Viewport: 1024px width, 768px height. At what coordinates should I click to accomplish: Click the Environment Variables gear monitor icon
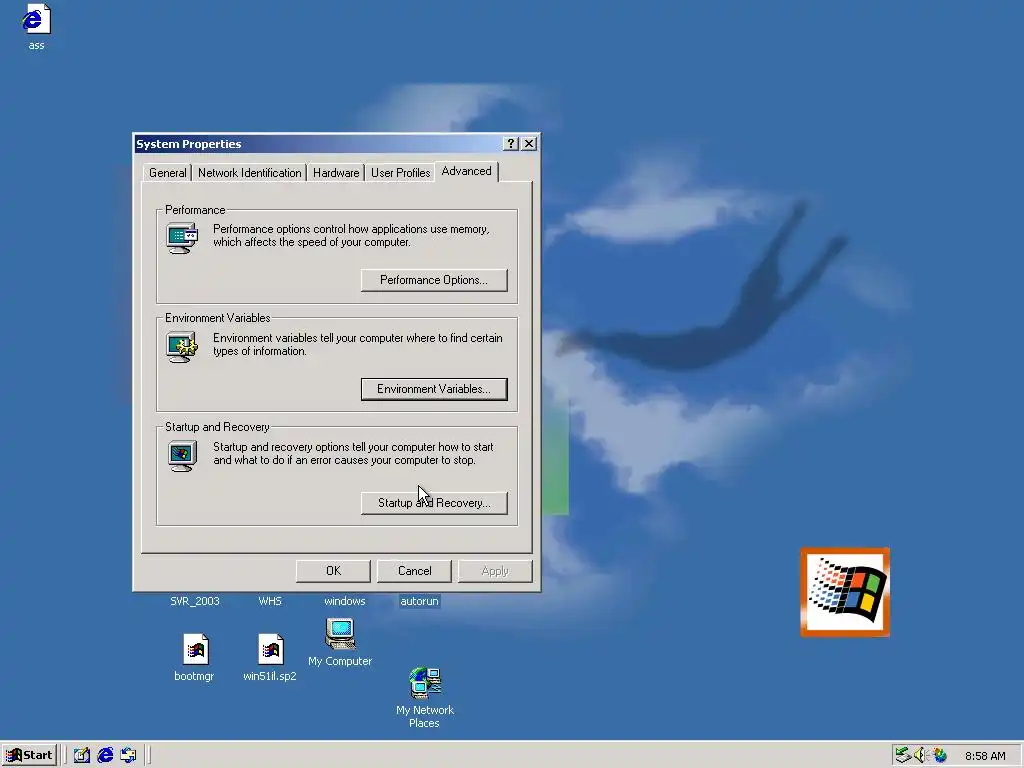pyautogui.click(x=182, y=347)
